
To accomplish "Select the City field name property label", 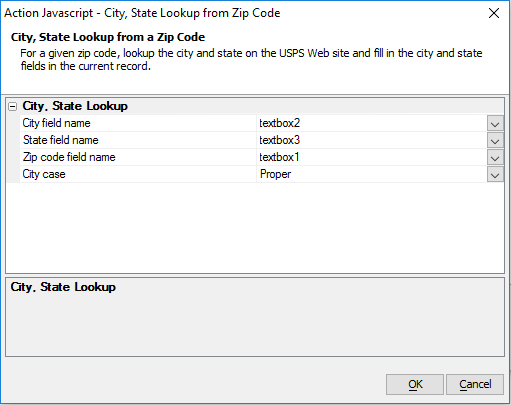I will tap(138, 123).
